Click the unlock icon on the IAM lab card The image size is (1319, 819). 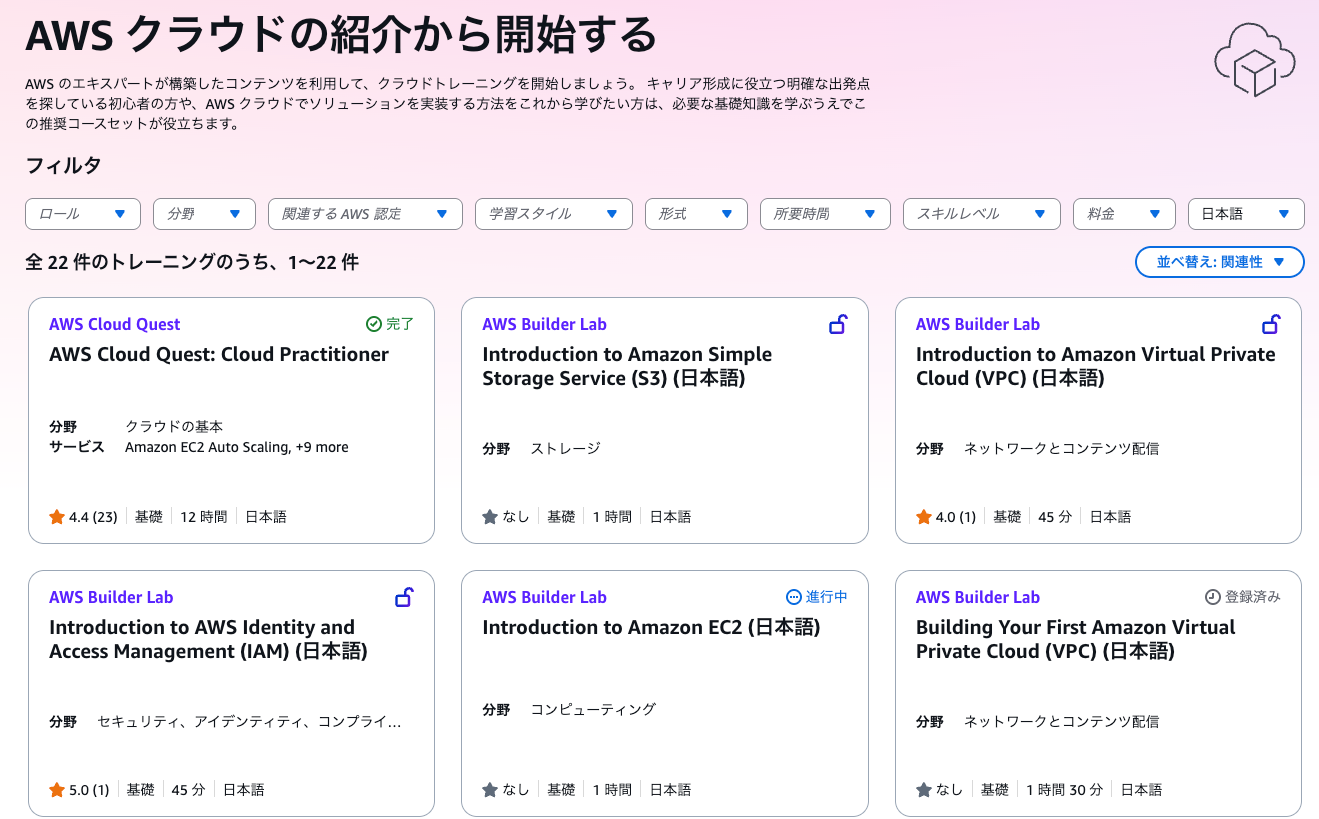(x=404, y=597)
